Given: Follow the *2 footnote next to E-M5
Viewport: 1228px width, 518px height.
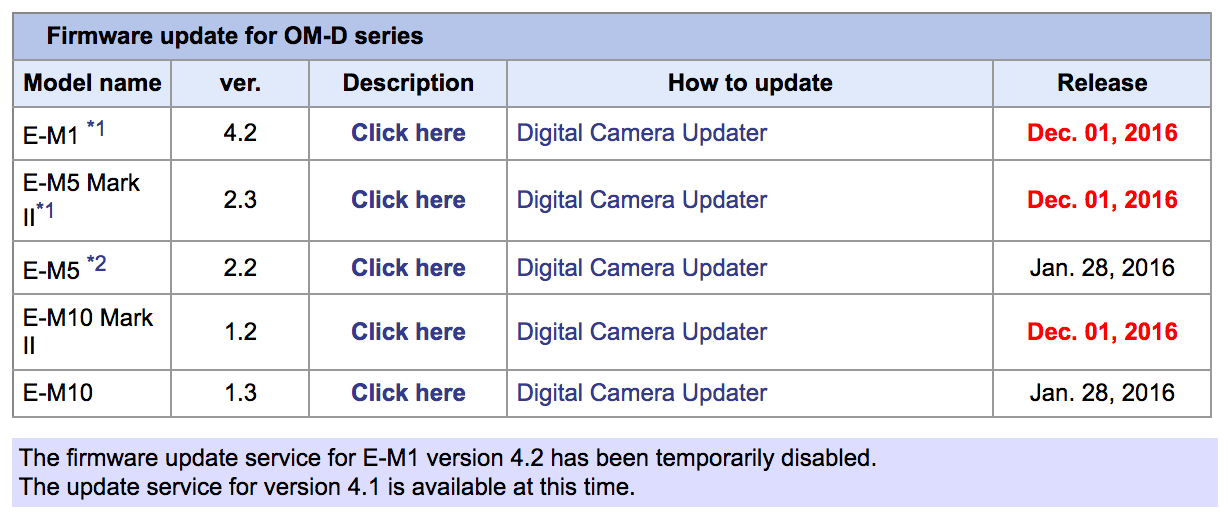Looking at the screenshot, I should click(96, 264).
